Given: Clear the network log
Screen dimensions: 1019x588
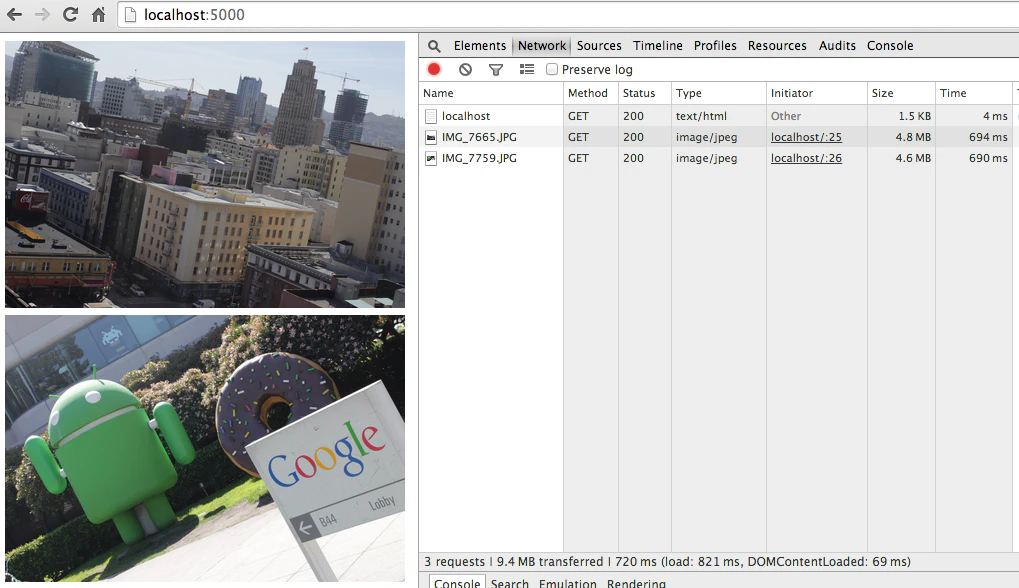Looking at the screenshot, I should click(x=465, y=69).
